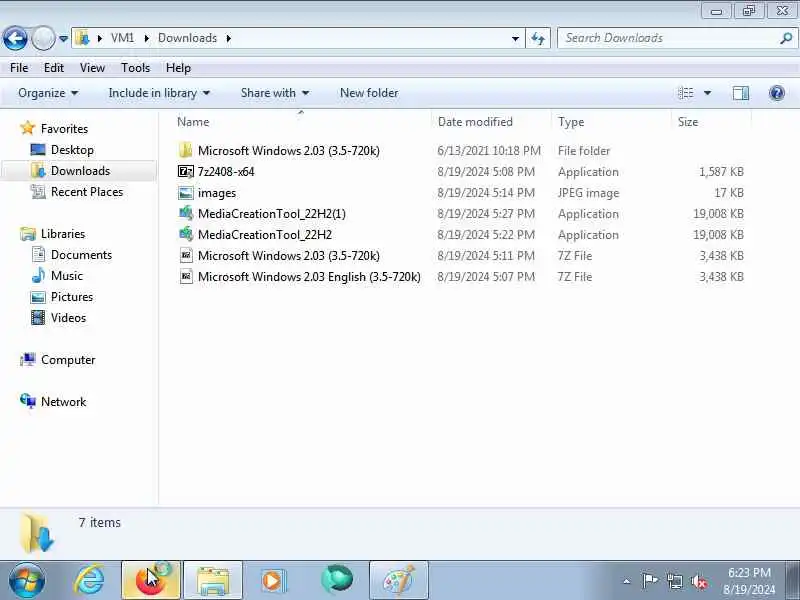
Task: Click the VM1 breadcrumb in the address bar
Action: pyautogui.click(x=122, y=38)
